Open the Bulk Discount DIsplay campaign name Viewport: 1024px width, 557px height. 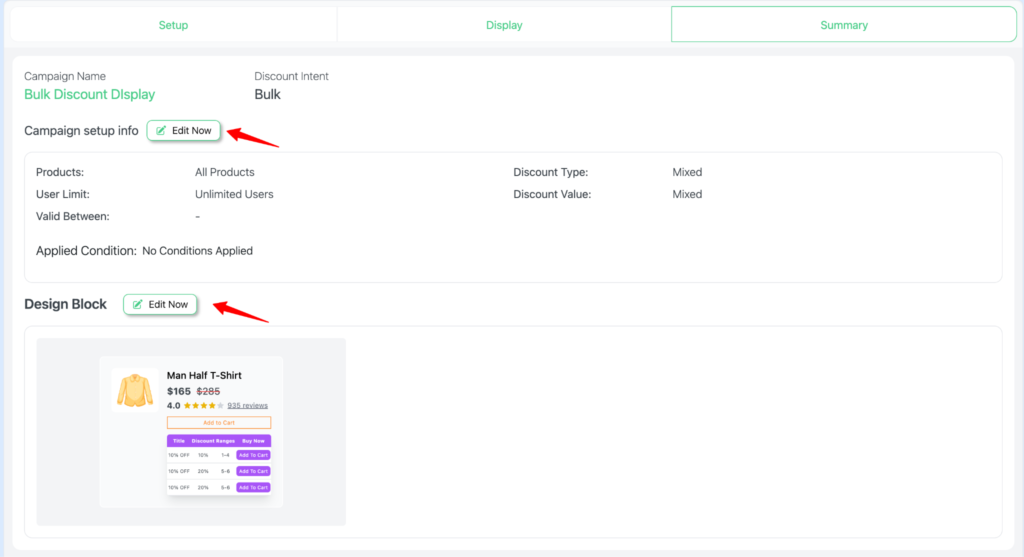[89, 95]
